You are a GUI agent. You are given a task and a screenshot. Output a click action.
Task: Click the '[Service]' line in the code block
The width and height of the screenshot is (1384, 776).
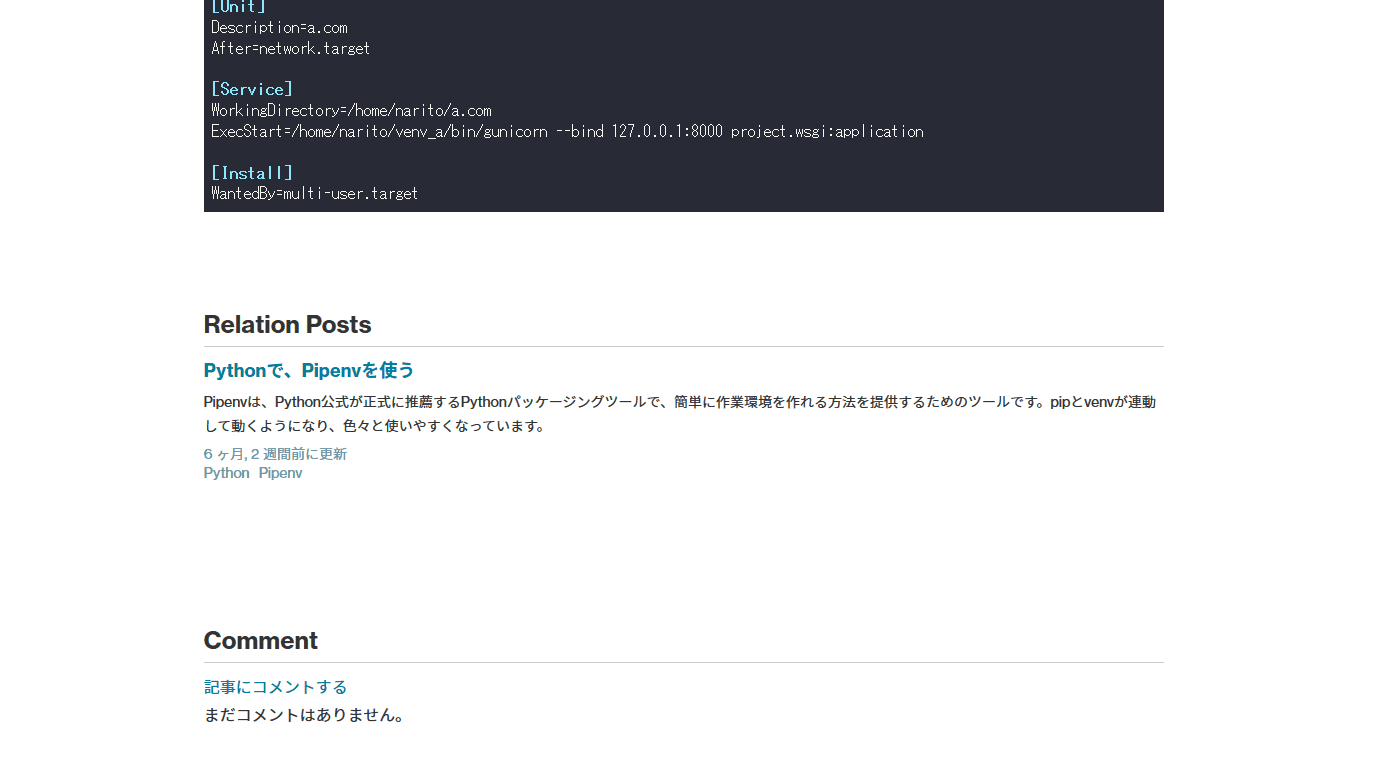pos(252,89)
